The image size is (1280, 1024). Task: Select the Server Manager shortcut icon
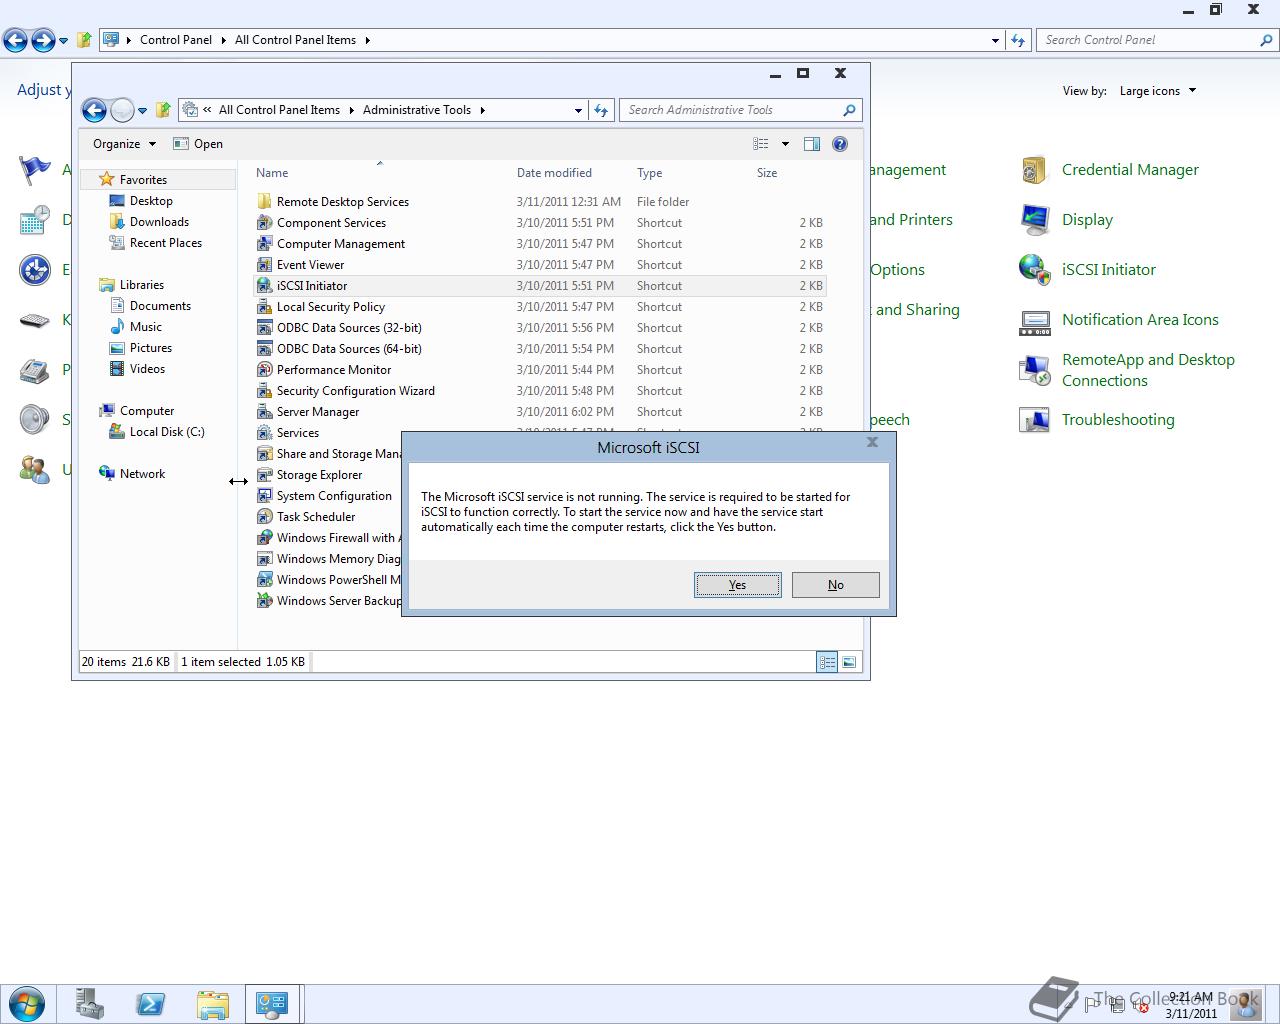click(x=264, y=412)
